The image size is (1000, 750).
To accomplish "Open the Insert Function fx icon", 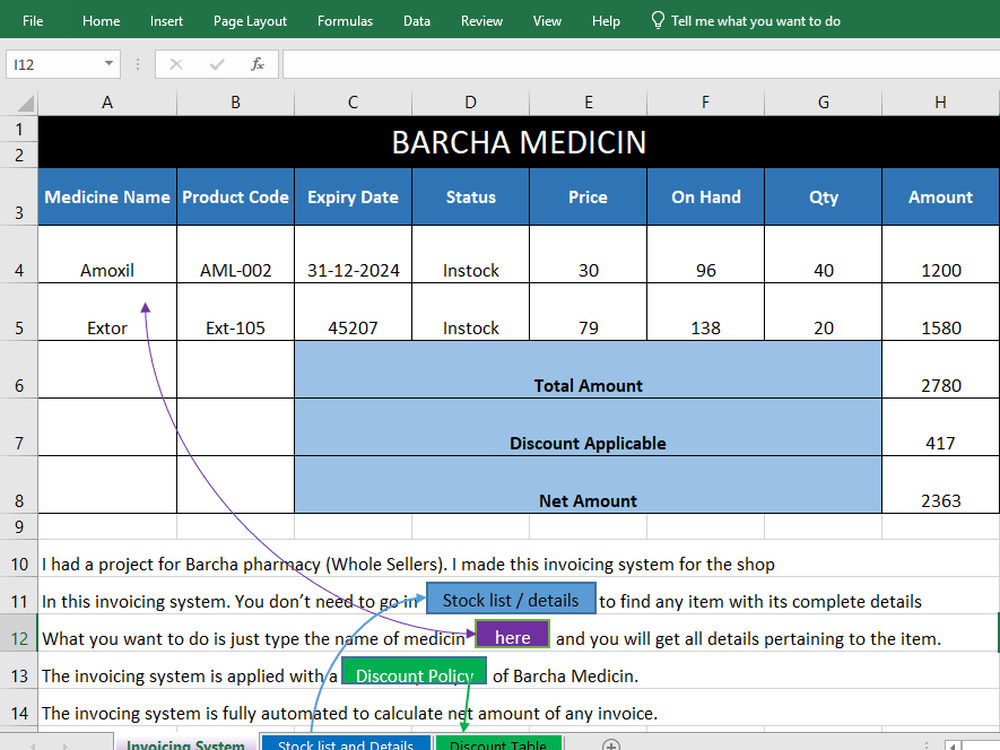I will coord(257,64).
